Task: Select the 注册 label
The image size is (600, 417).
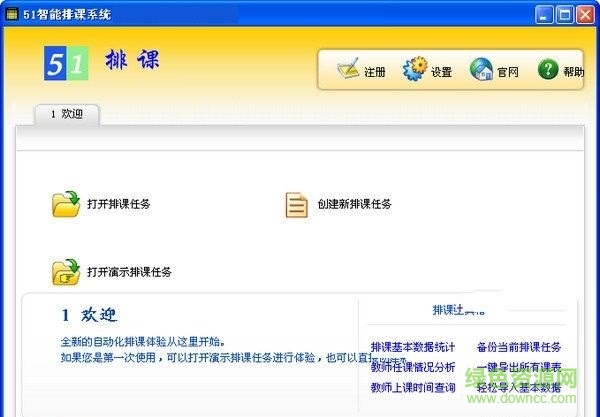Action: coord(375,72)
